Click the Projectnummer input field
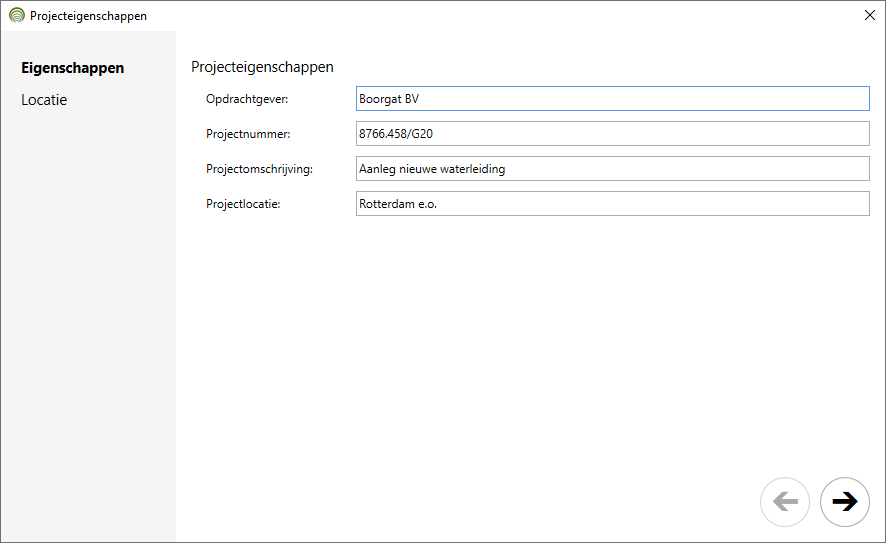Image resolution: width=886 pixels, height=543 pixels. [613, 134]
